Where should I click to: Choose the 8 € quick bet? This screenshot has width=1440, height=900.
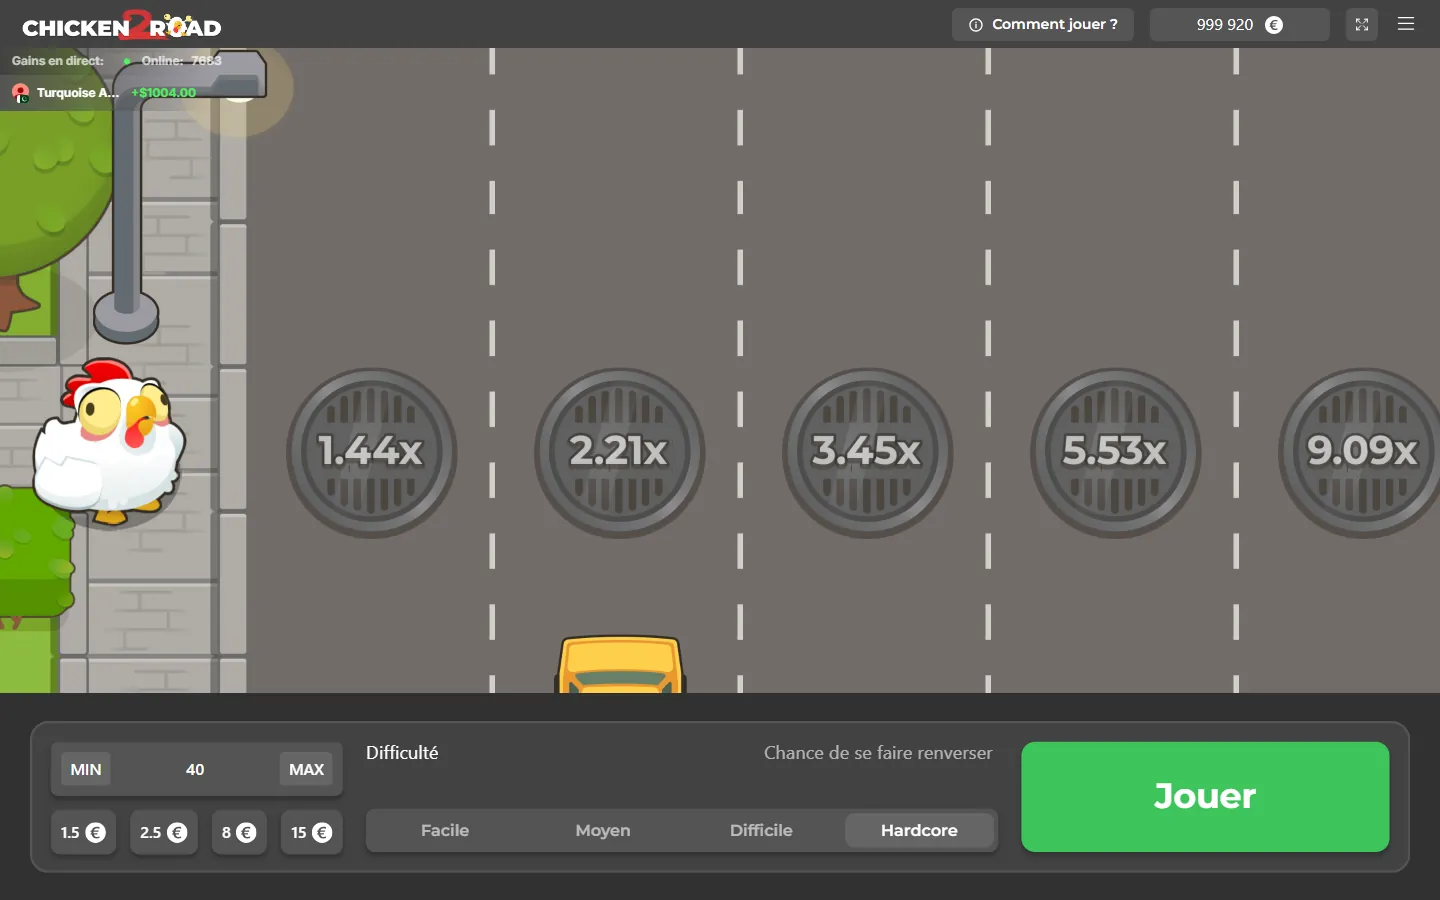(239, 832)
